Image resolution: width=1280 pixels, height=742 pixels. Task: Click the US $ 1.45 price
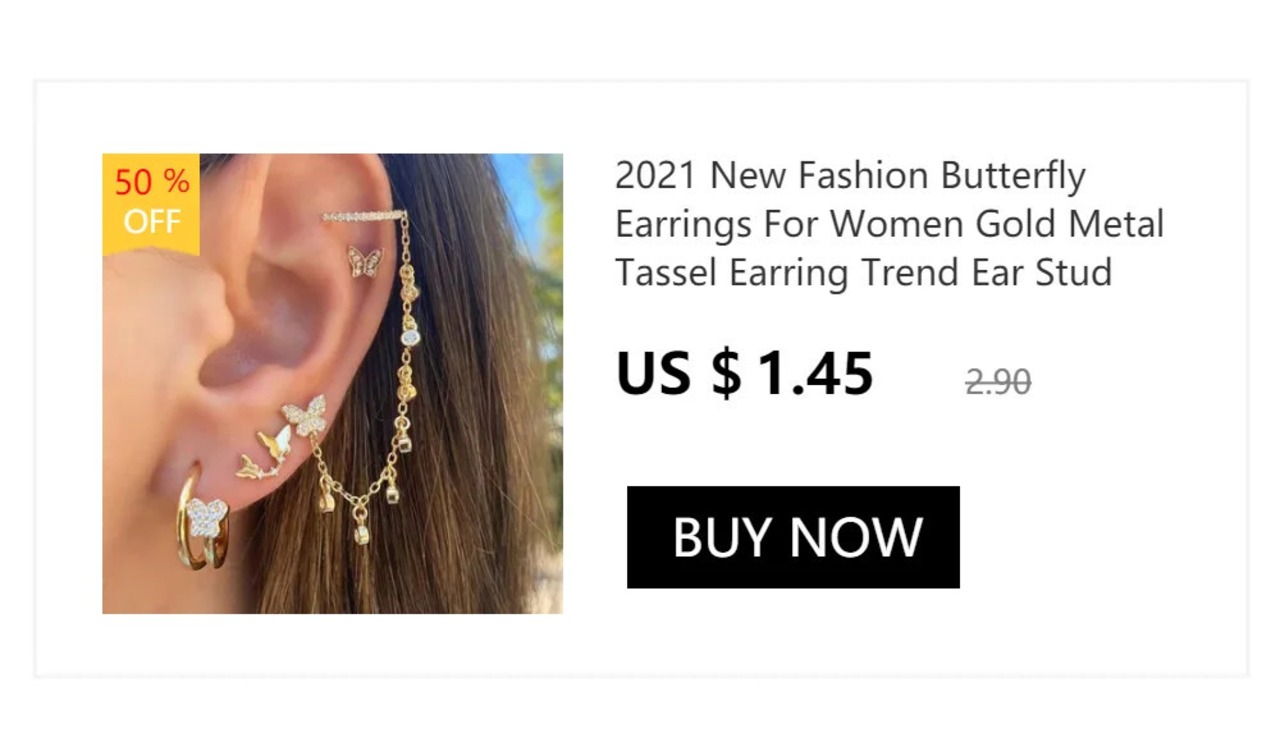point(745,373)
